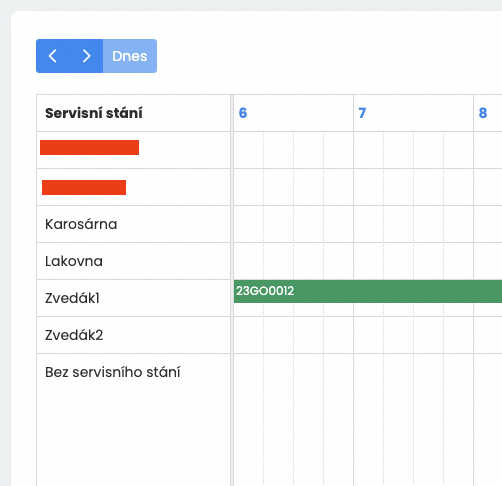Select the Zvedák1 service bay row
Image resolution: width=502 pixels, height=486 pixels.
(x=133, y=298)
